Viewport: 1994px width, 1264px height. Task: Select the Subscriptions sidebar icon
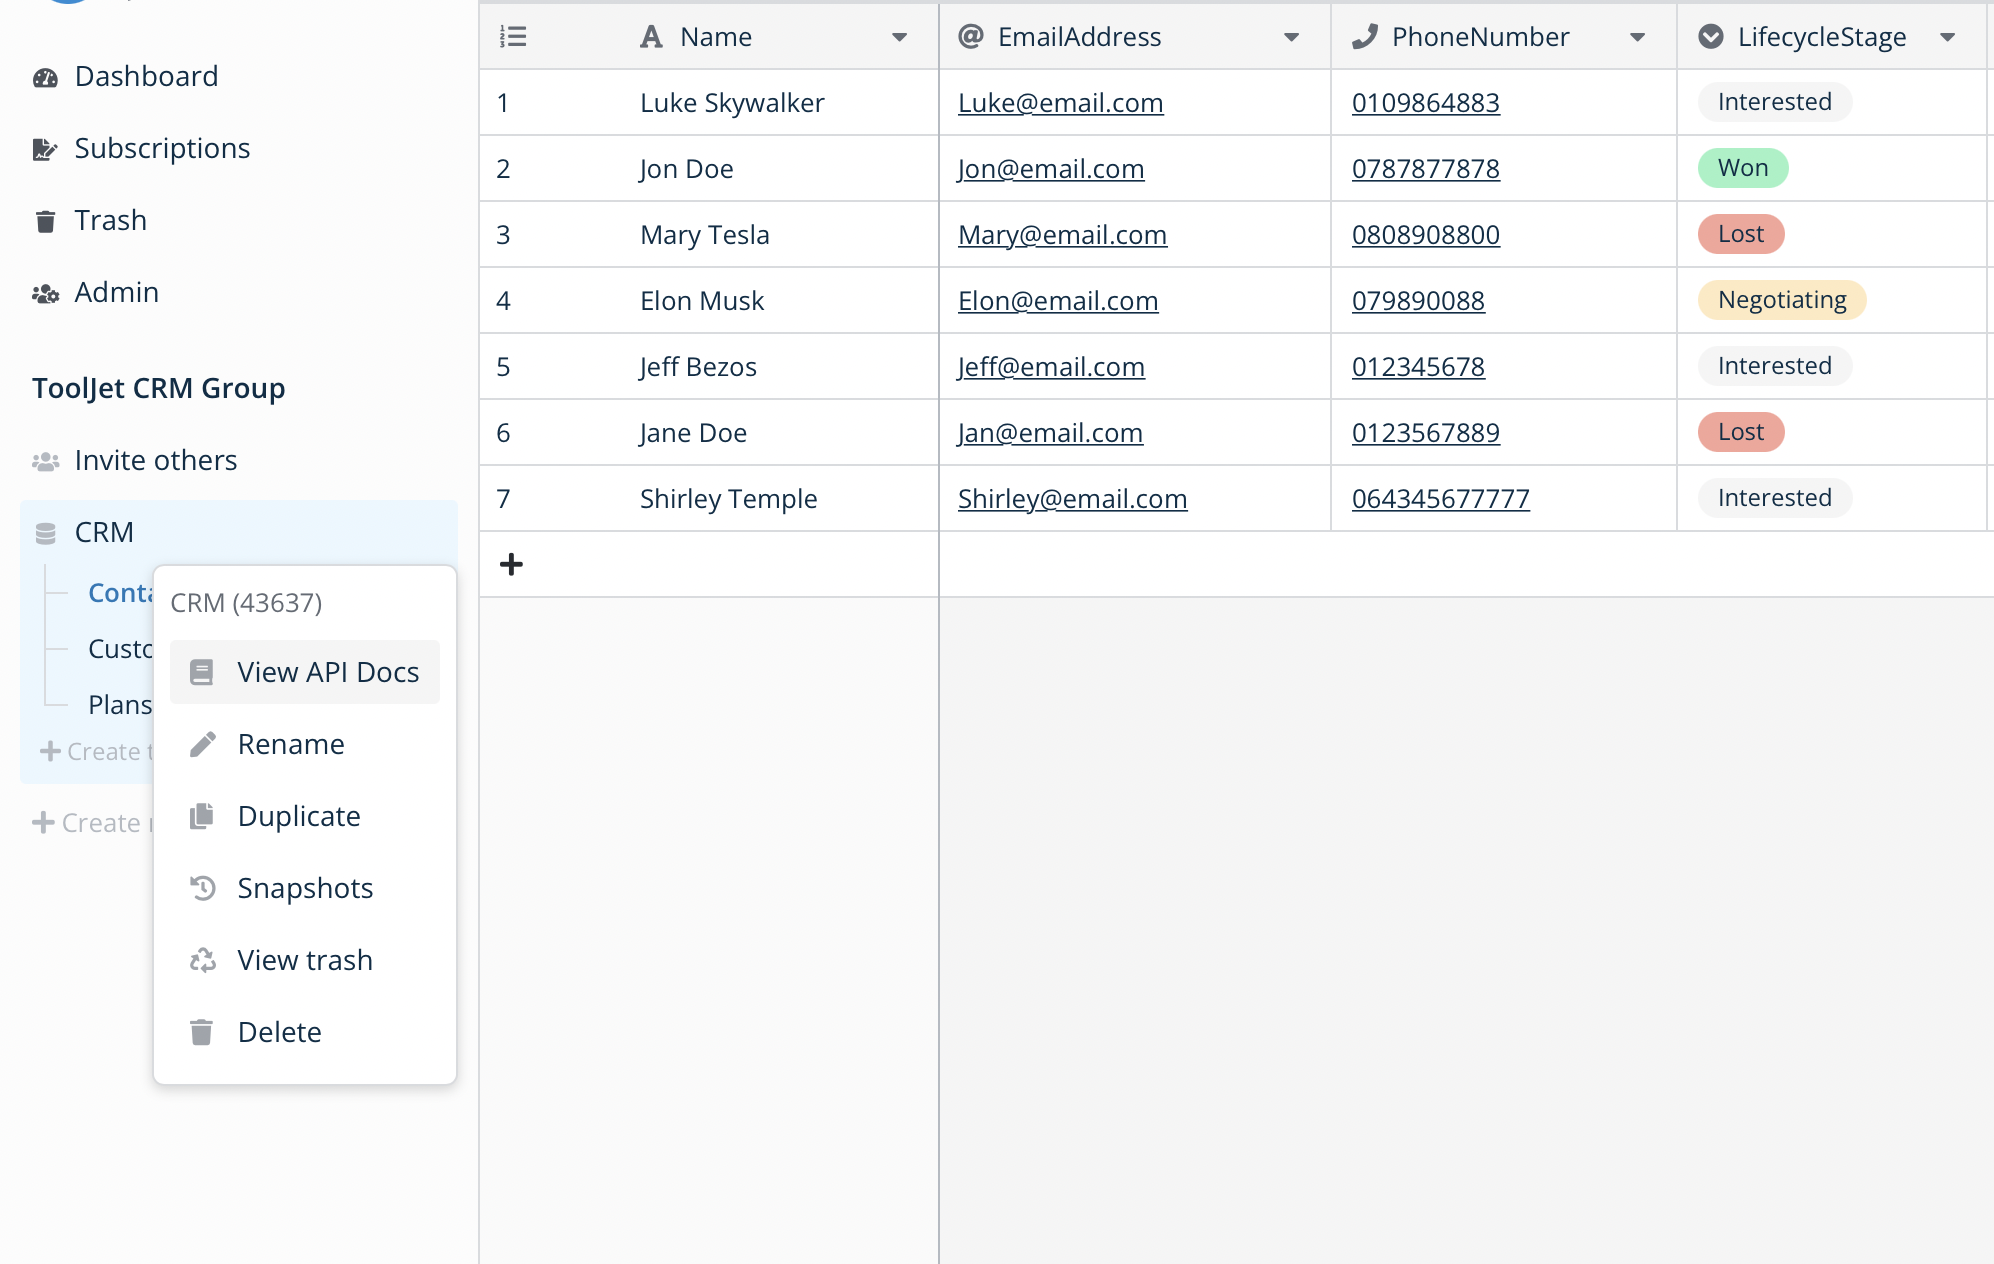point(44,148)
